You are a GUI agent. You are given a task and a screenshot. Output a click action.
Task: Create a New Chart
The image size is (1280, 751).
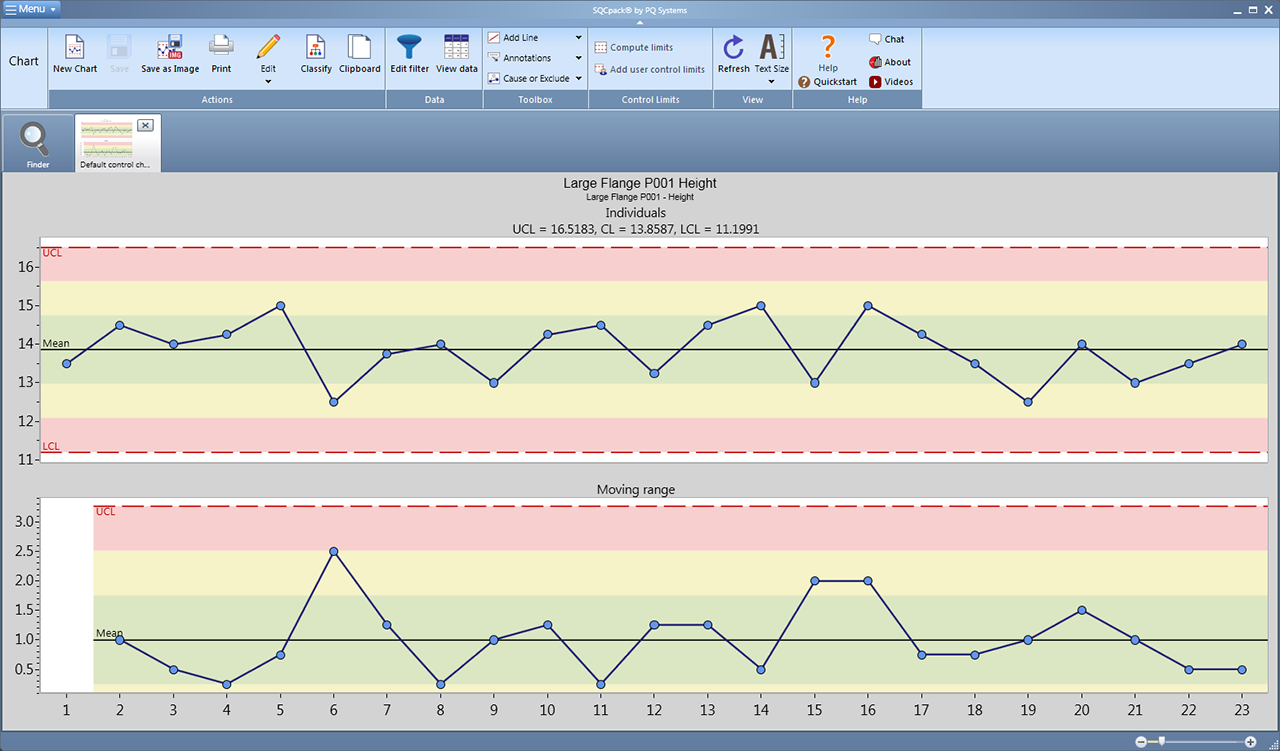point(74,55)
